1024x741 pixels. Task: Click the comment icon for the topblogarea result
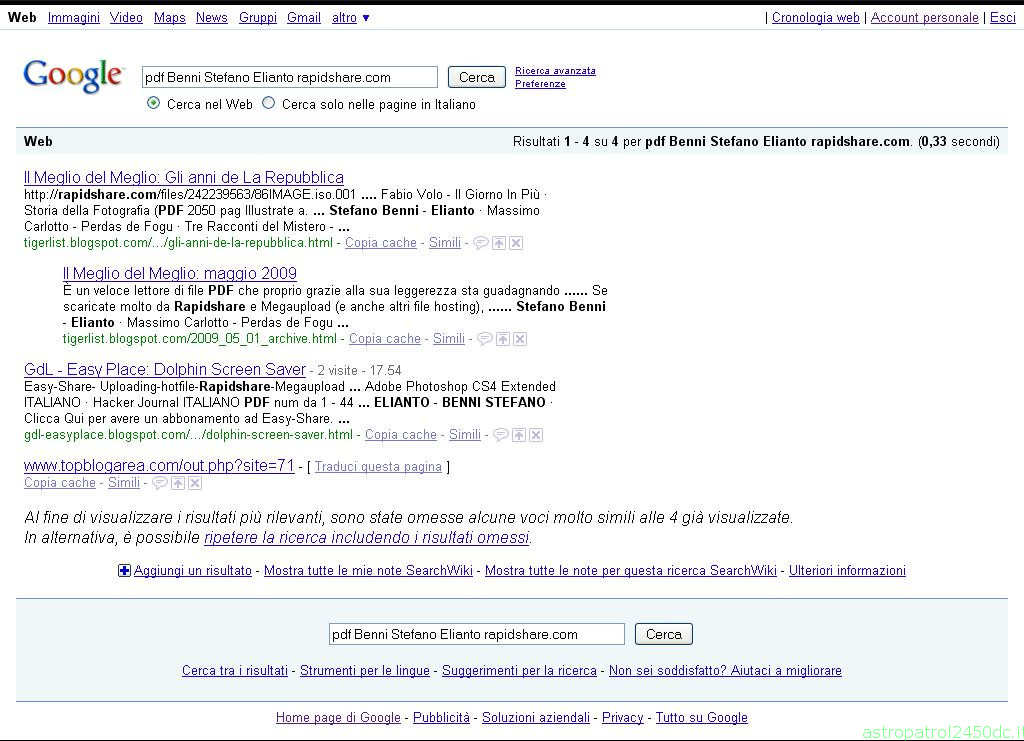pos(159,483)
